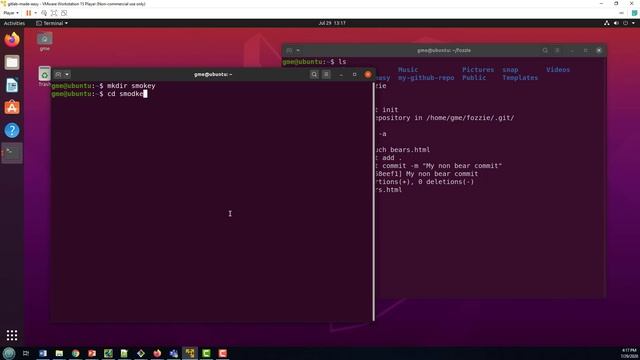Click new tab icon in fozzie terminal
The width and height of the screenshot is (640, 360).
pos(289,50)
